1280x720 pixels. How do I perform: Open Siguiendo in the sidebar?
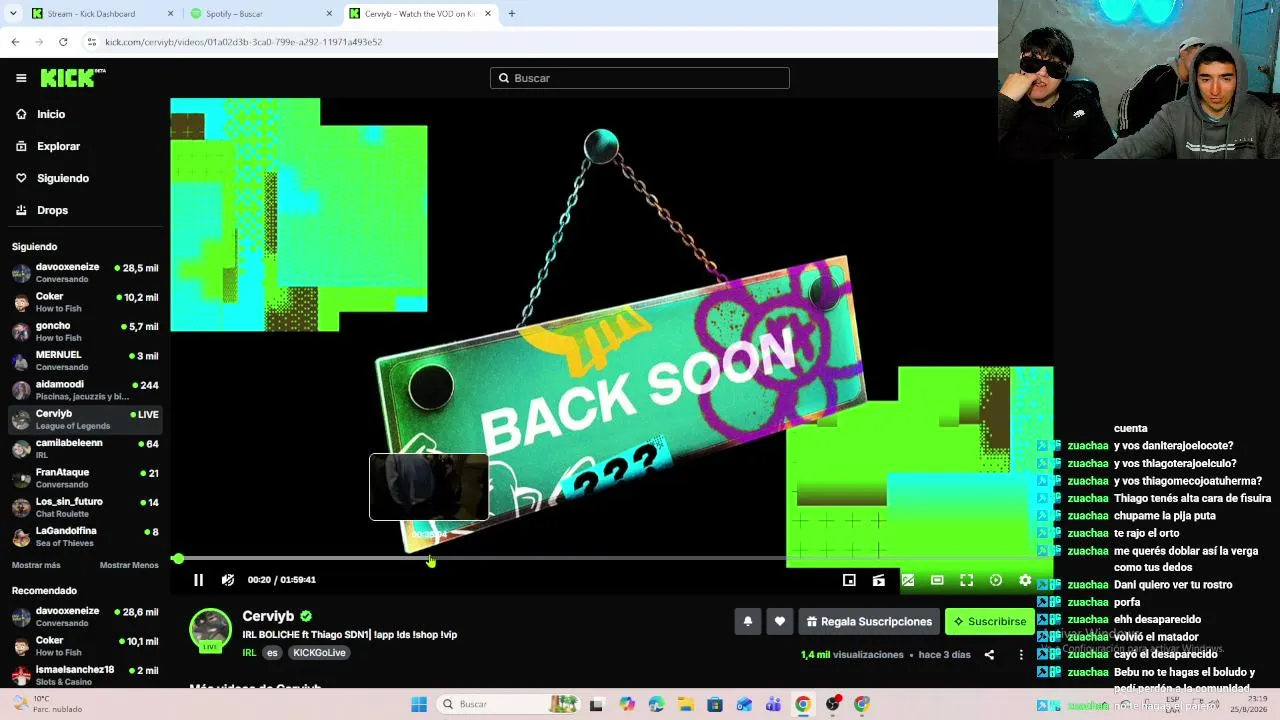(62, 178)
